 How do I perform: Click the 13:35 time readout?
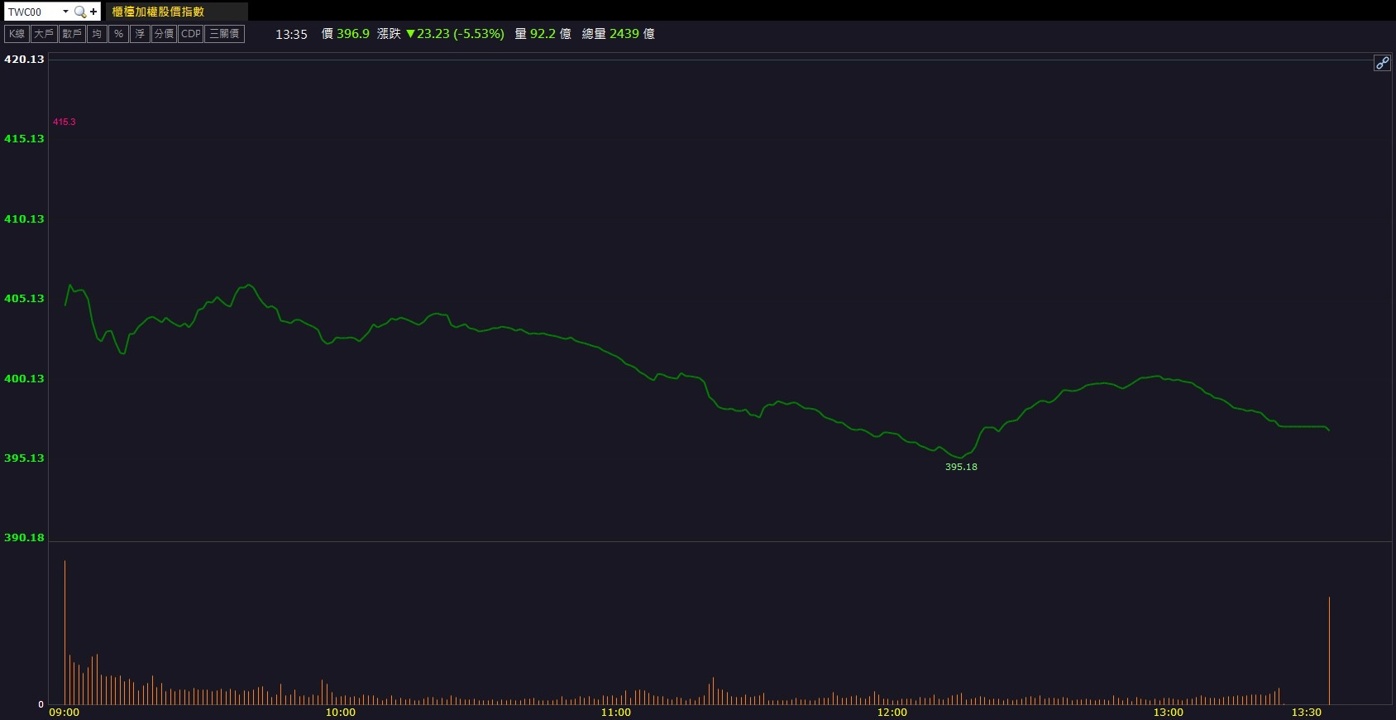[291, 34]
